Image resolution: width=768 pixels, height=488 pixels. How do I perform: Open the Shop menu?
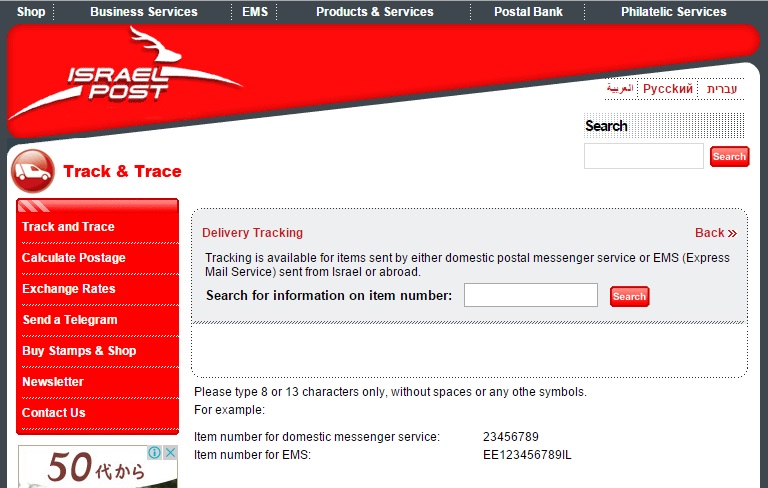[x=31, y=12]
